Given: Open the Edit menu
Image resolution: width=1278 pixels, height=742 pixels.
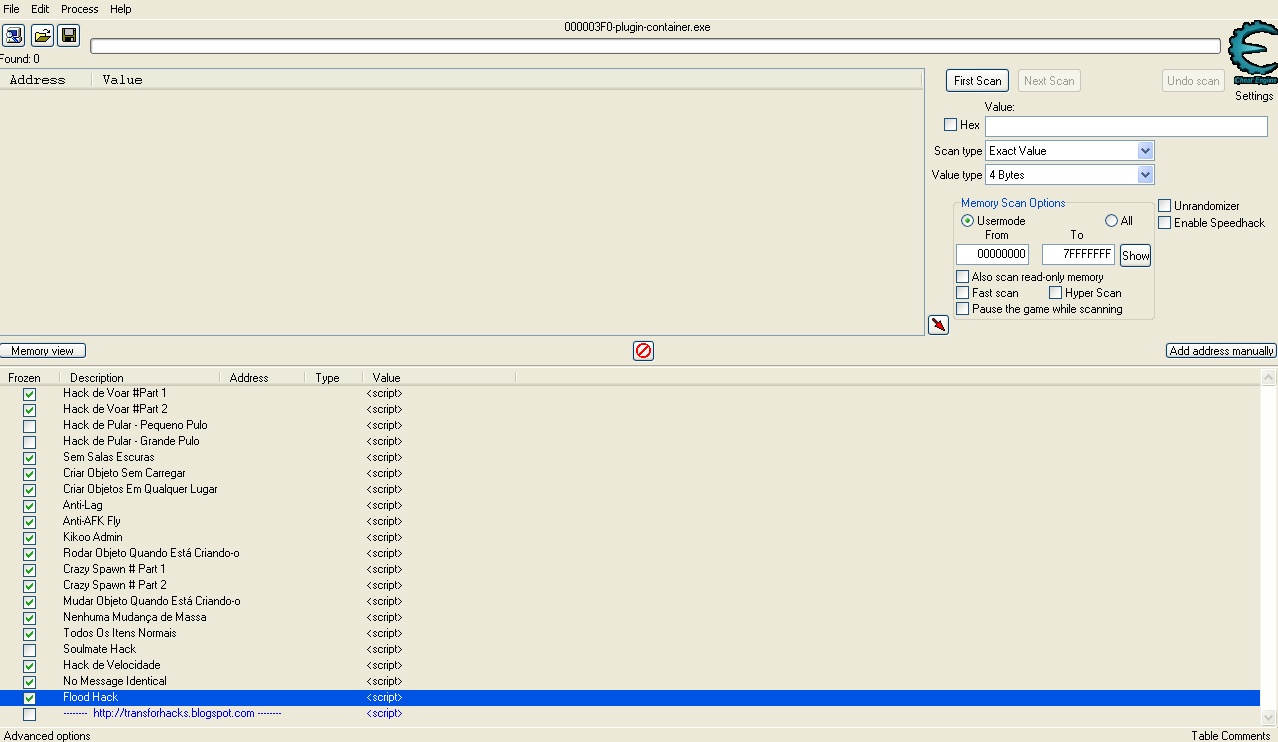Looking at the screenshot, I should click(40, 9).
